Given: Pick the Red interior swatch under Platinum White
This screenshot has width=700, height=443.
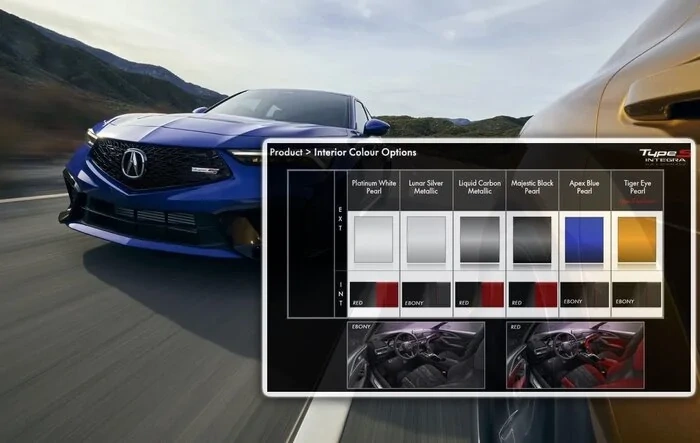Looking at the screenshot, I should tap(374, 294).
